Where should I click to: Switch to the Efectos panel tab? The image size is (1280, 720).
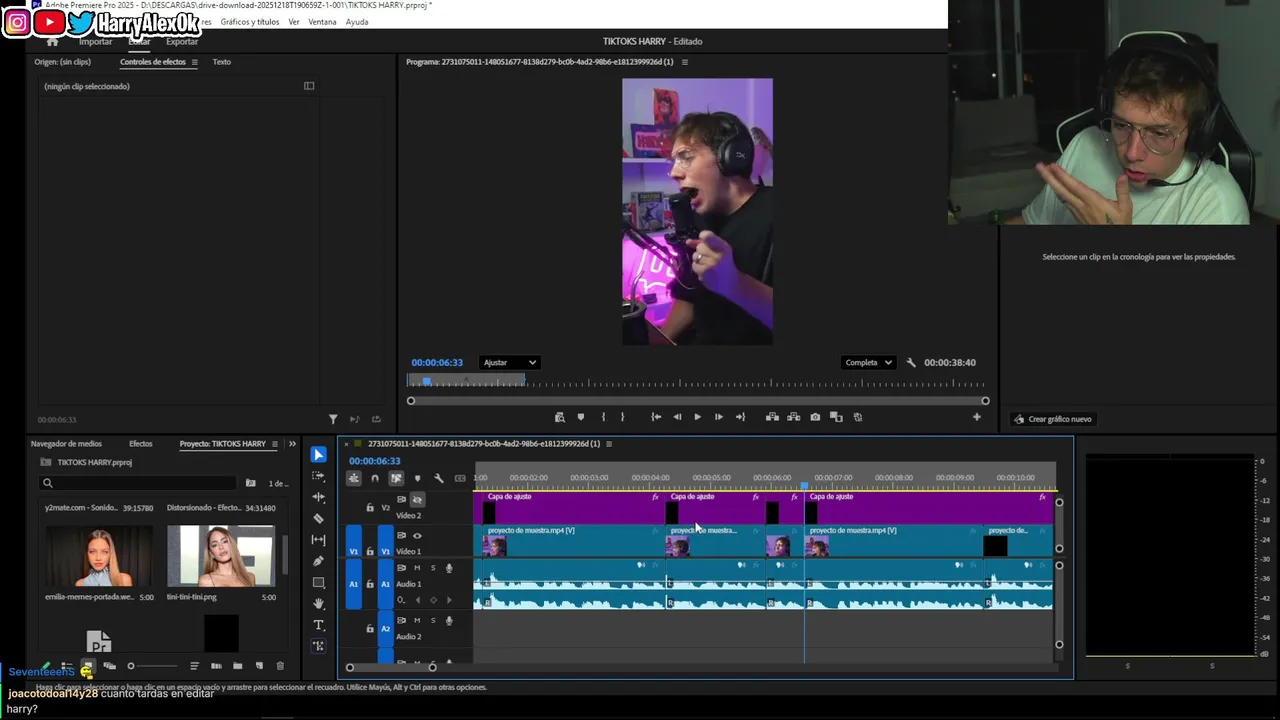tap(140, 444)
